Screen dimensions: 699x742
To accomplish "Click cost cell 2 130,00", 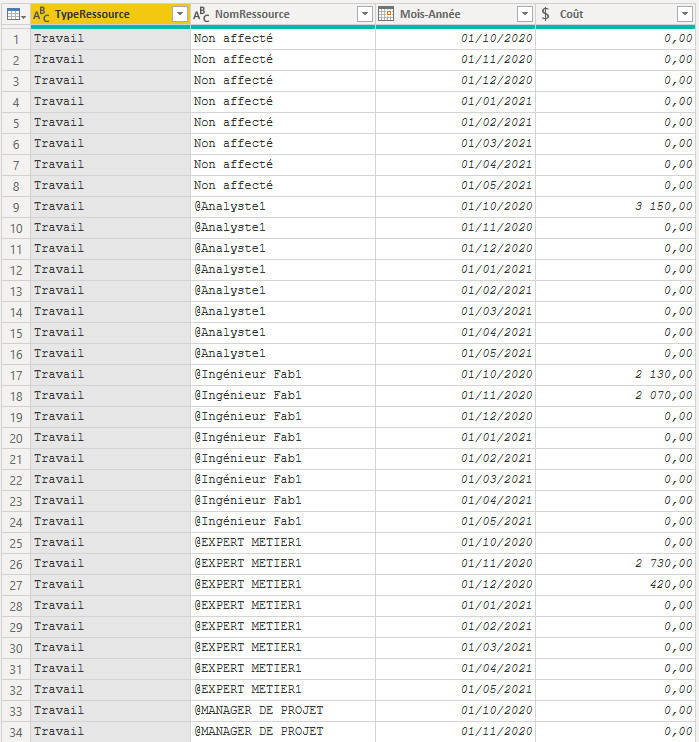I will point(664,374).
